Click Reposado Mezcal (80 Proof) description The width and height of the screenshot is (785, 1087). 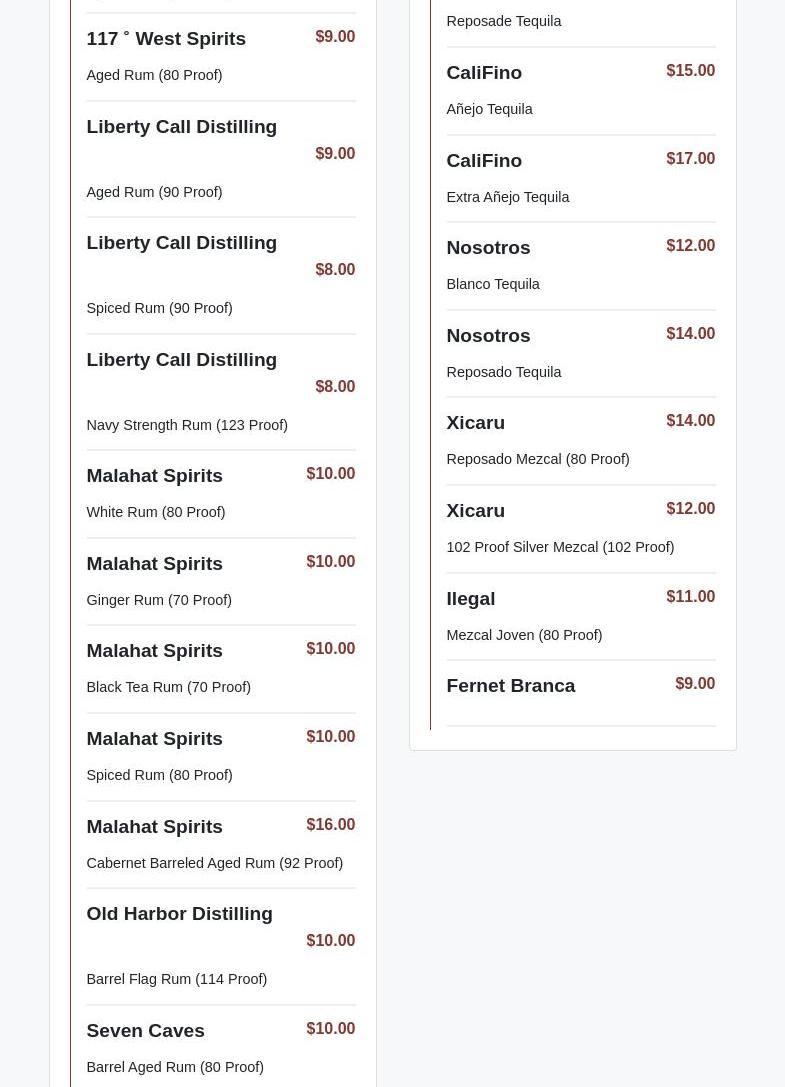(x=537, y=459)
